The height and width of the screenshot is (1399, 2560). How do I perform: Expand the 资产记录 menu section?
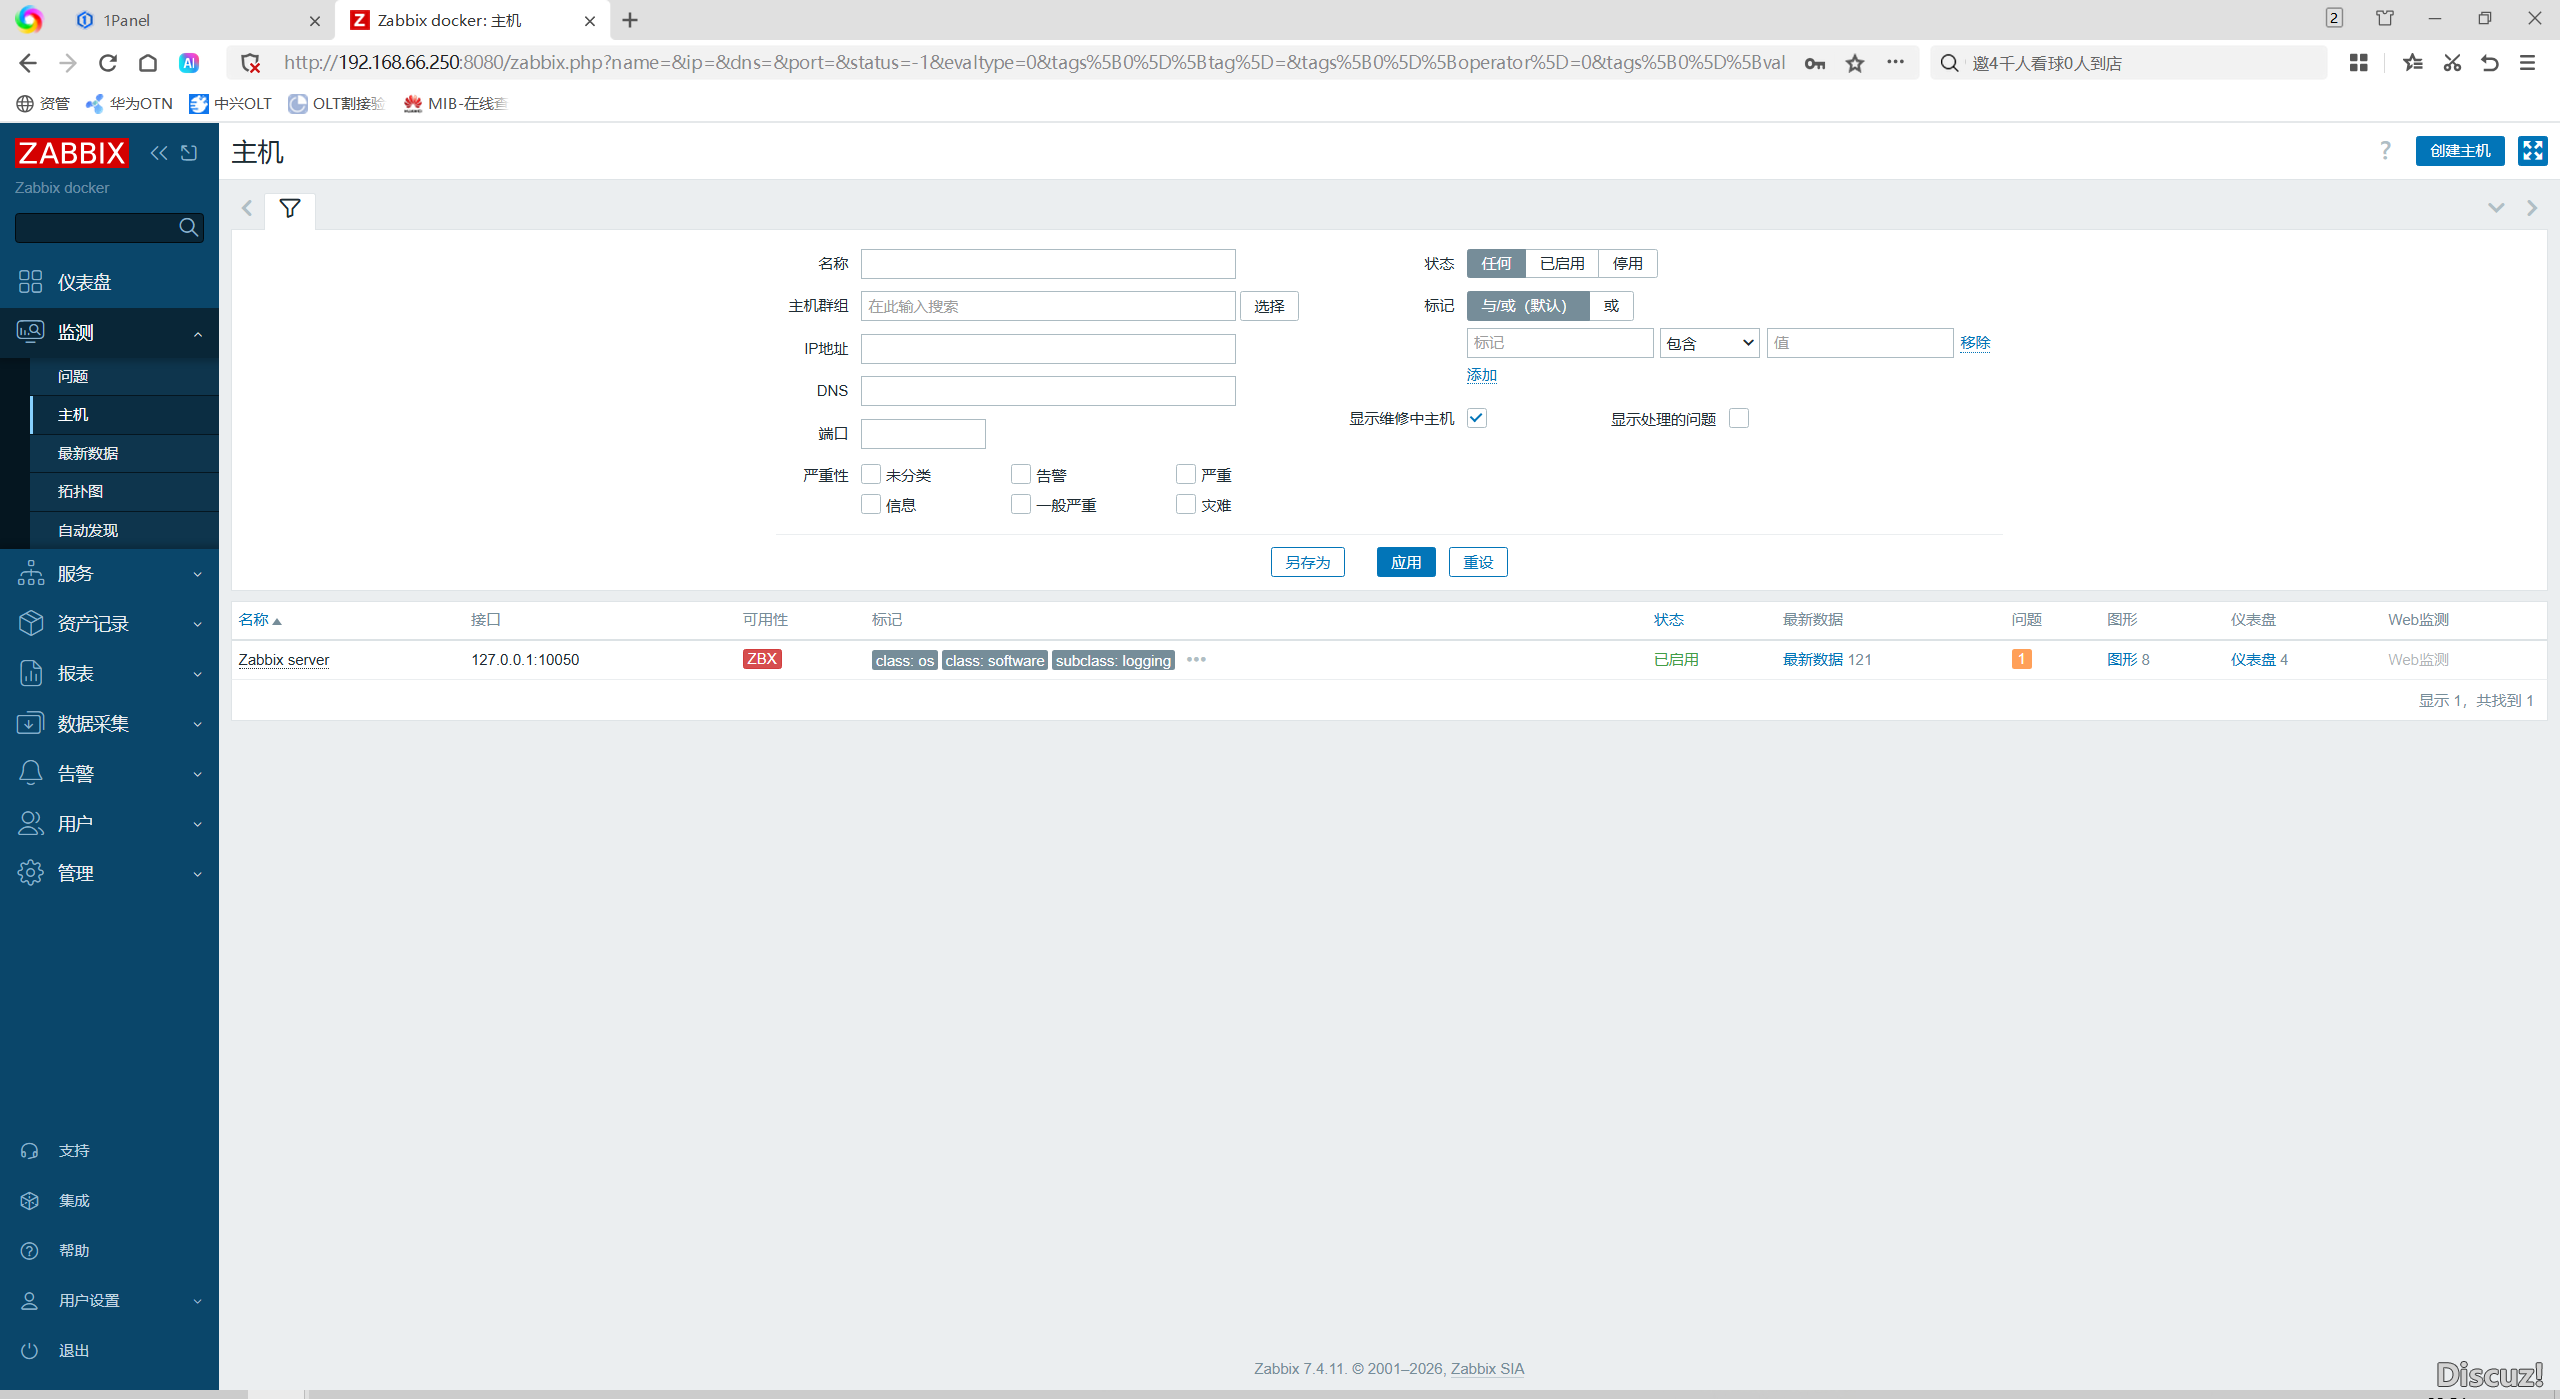pyautogui.click(x=109, y=623)
